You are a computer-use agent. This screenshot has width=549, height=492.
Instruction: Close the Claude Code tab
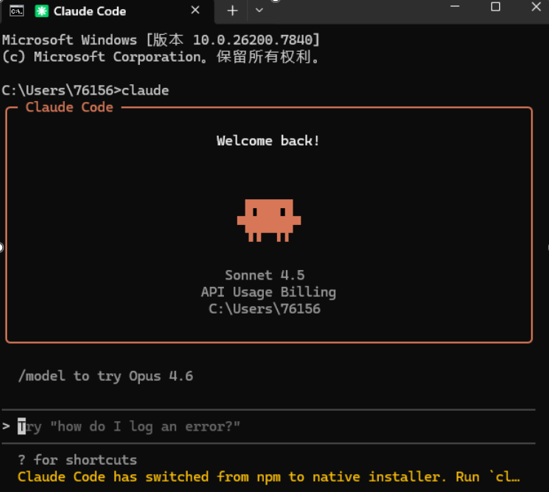(x=195, y=10)
